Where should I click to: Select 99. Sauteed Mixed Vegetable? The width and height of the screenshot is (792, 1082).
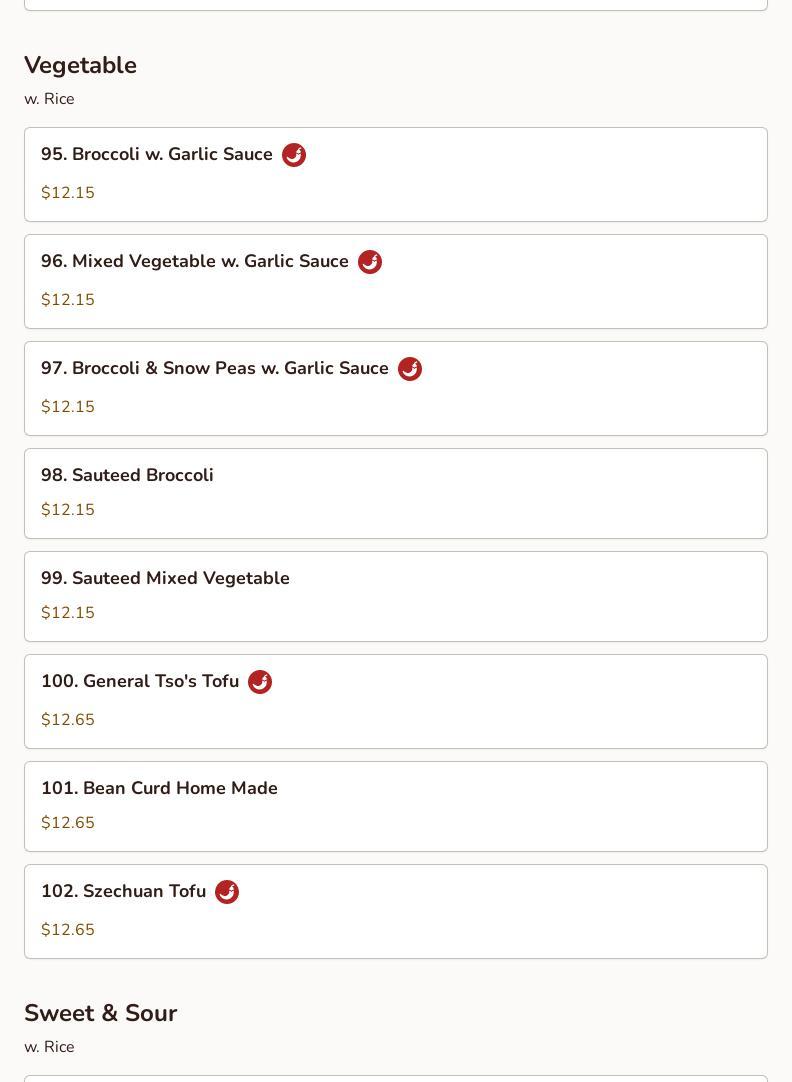coord(396,596)
